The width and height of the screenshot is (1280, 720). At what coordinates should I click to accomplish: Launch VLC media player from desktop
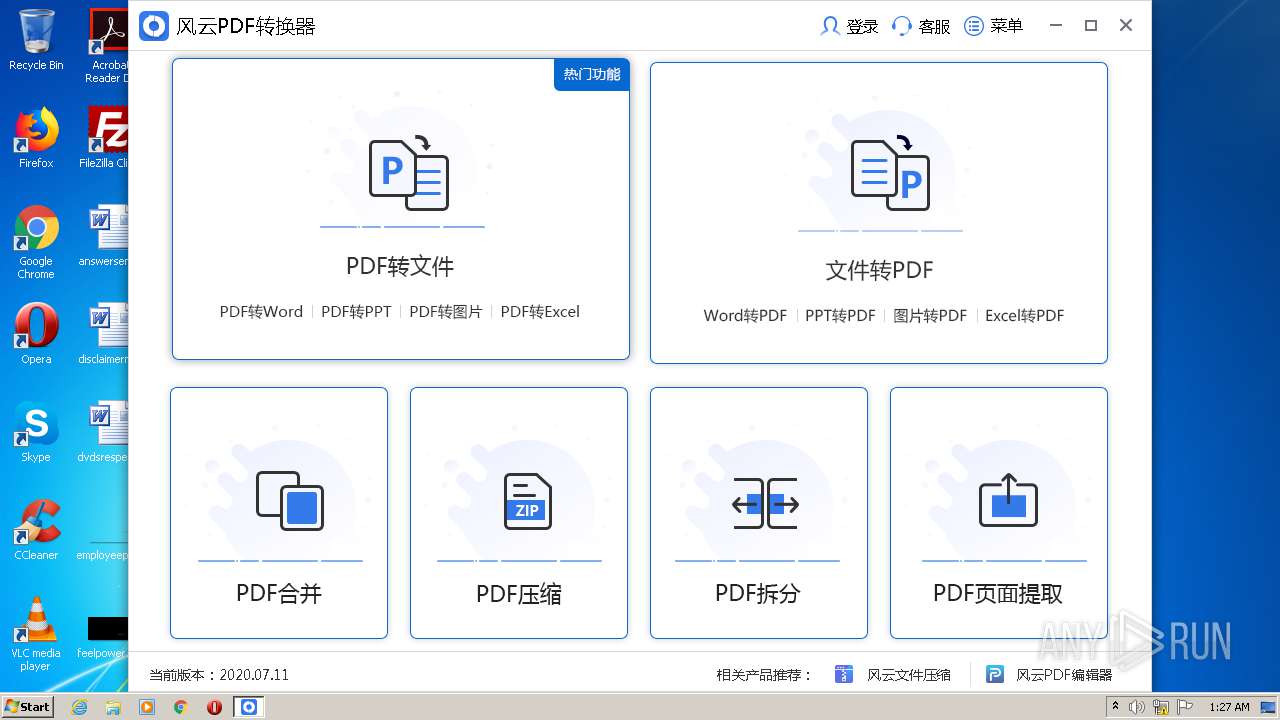[x=36, y=634]
